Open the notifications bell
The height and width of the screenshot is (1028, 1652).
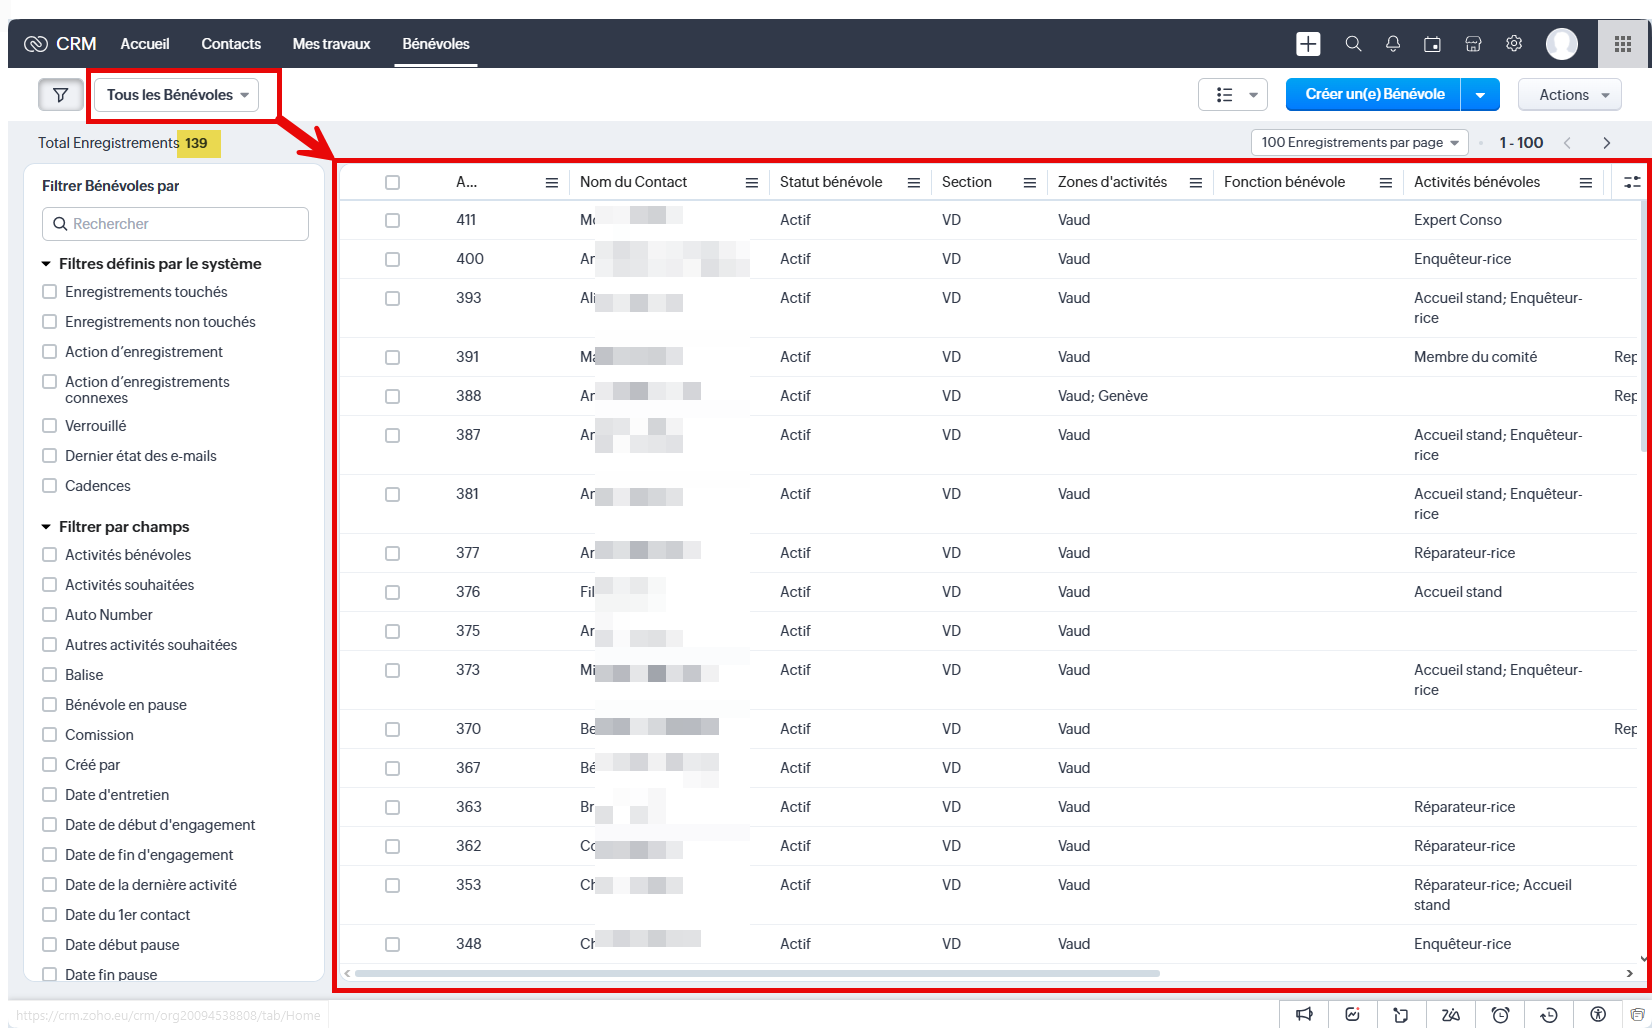point(1393,44)
